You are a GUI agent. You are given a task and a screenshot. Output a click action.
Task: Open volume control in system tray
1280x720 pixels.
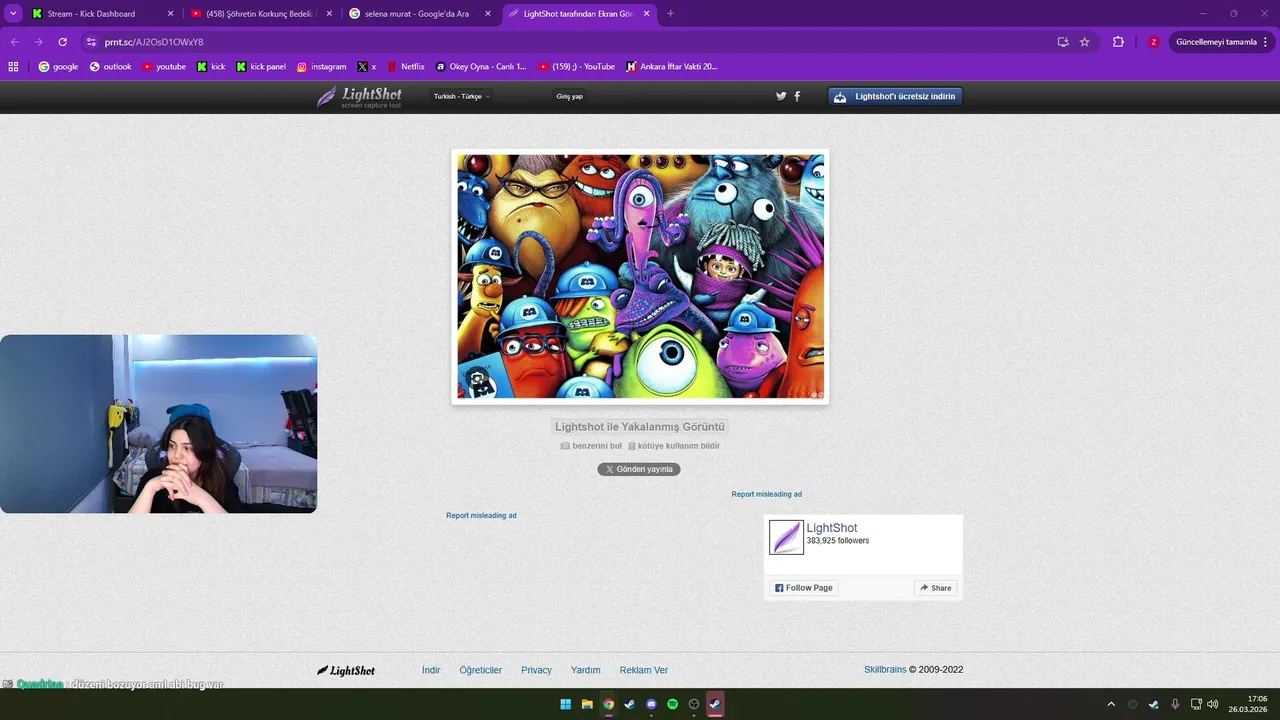[1213, 704]
